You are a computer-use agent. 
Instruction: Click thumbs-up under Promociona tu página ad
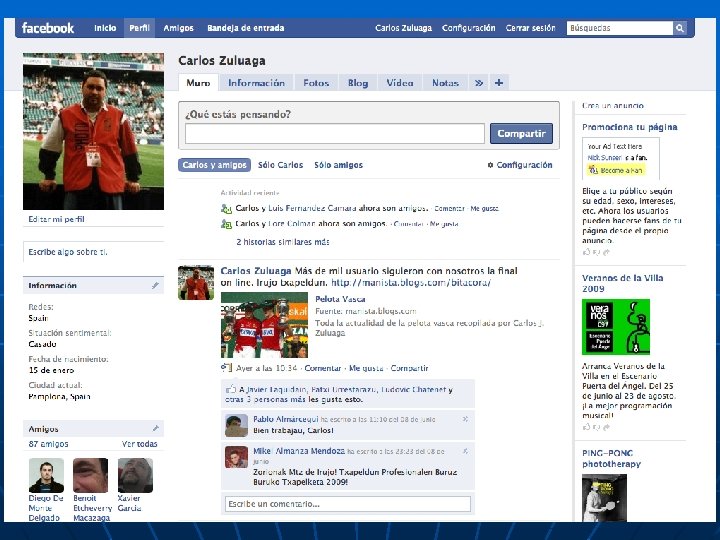(586, 252)
